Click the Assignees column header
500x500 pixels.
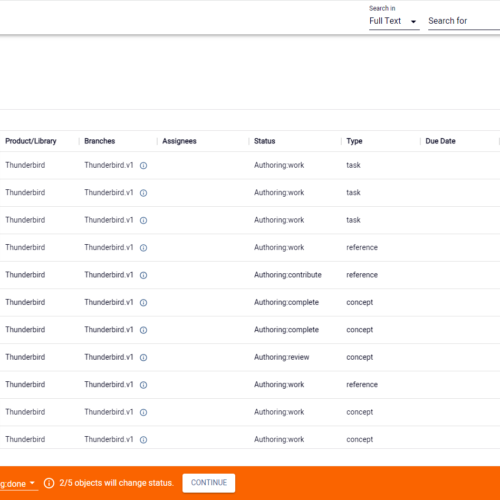179,141
